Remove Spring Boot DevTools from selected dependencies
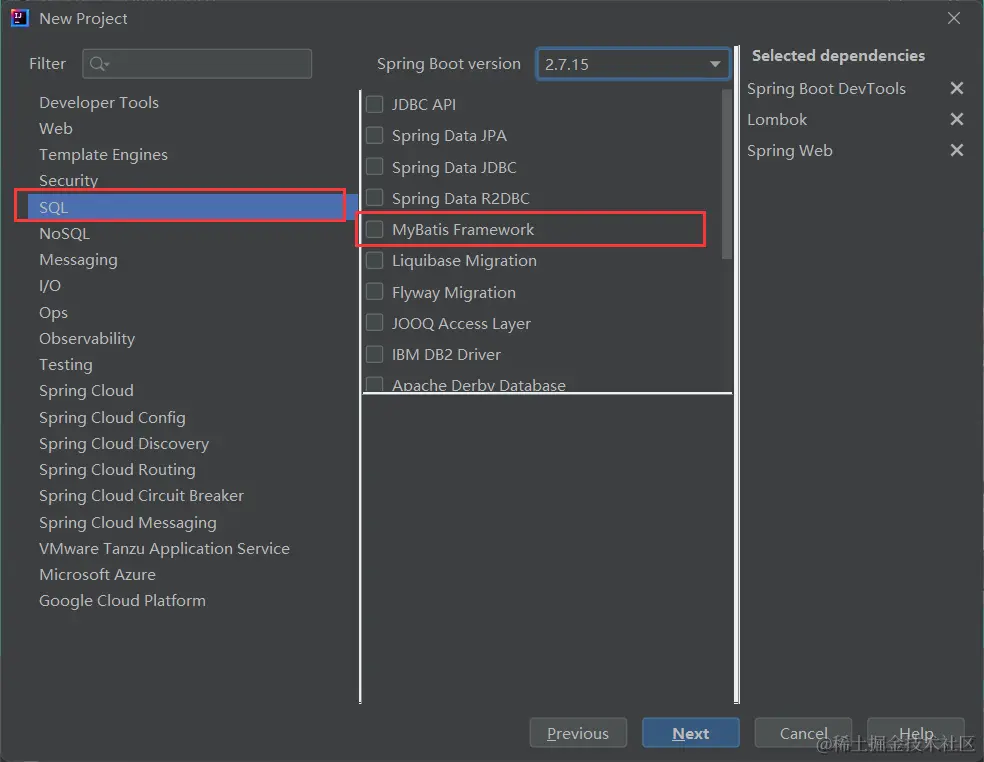The height and width of the screenshot is (762, 984). [x=957, y=89]
